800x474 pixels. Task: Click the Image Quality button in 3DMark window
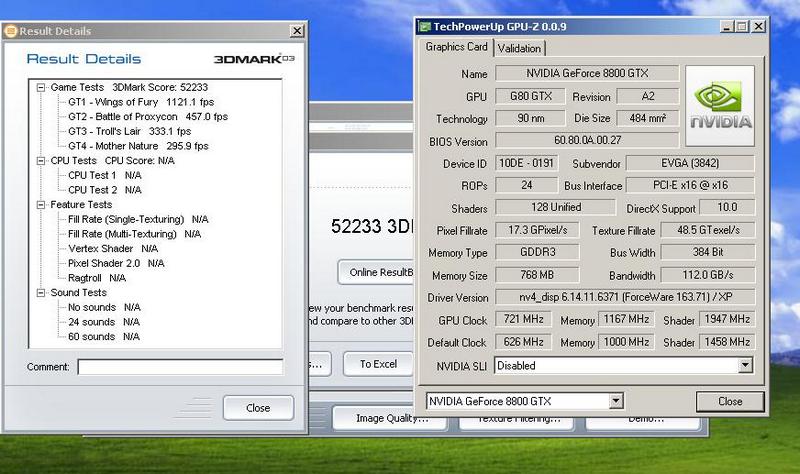pyautogui.click(x=390, y=418)
